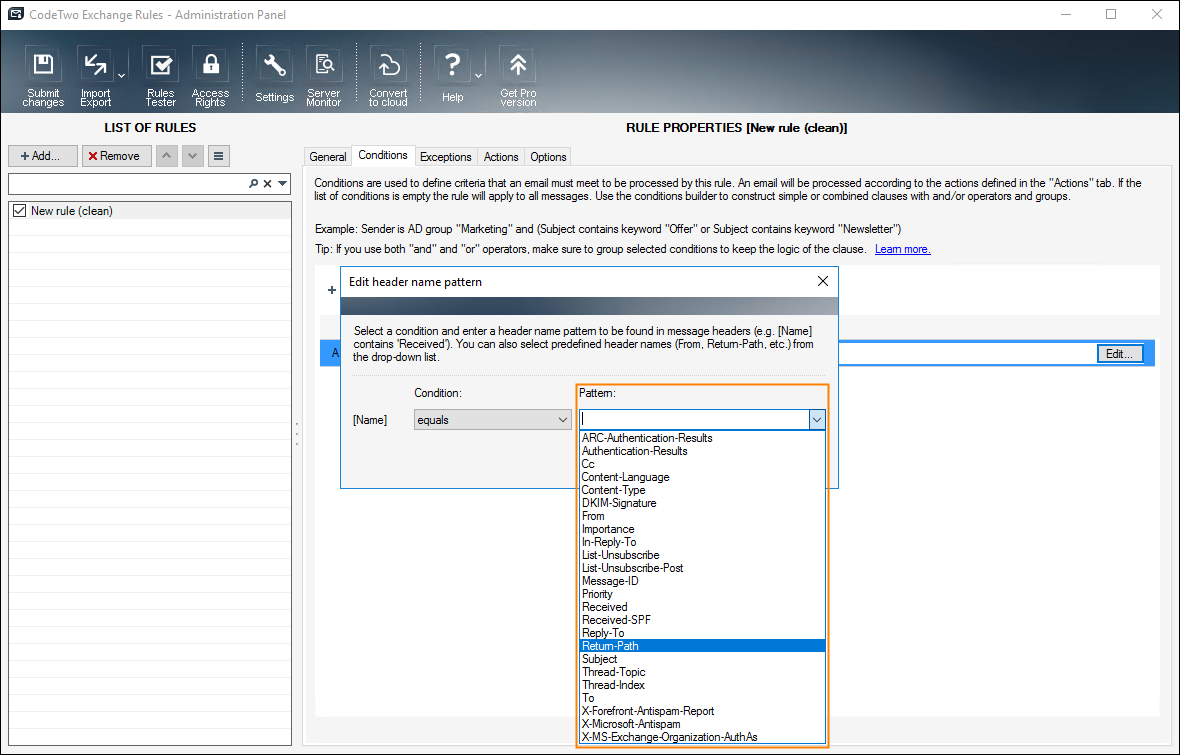1180x755 pixels.
Task: Select Received header option
Action: (x=703, y=607)
